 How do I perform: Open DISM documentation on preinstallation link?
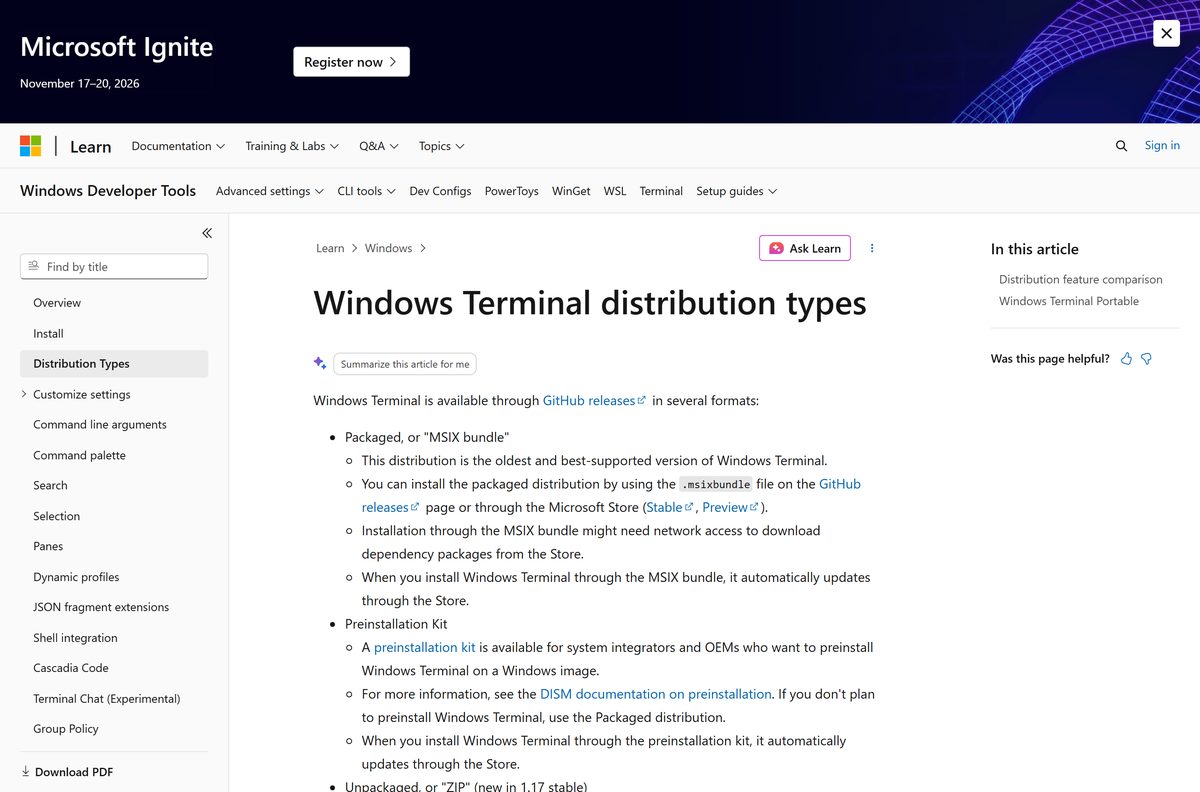click(656, 694)
